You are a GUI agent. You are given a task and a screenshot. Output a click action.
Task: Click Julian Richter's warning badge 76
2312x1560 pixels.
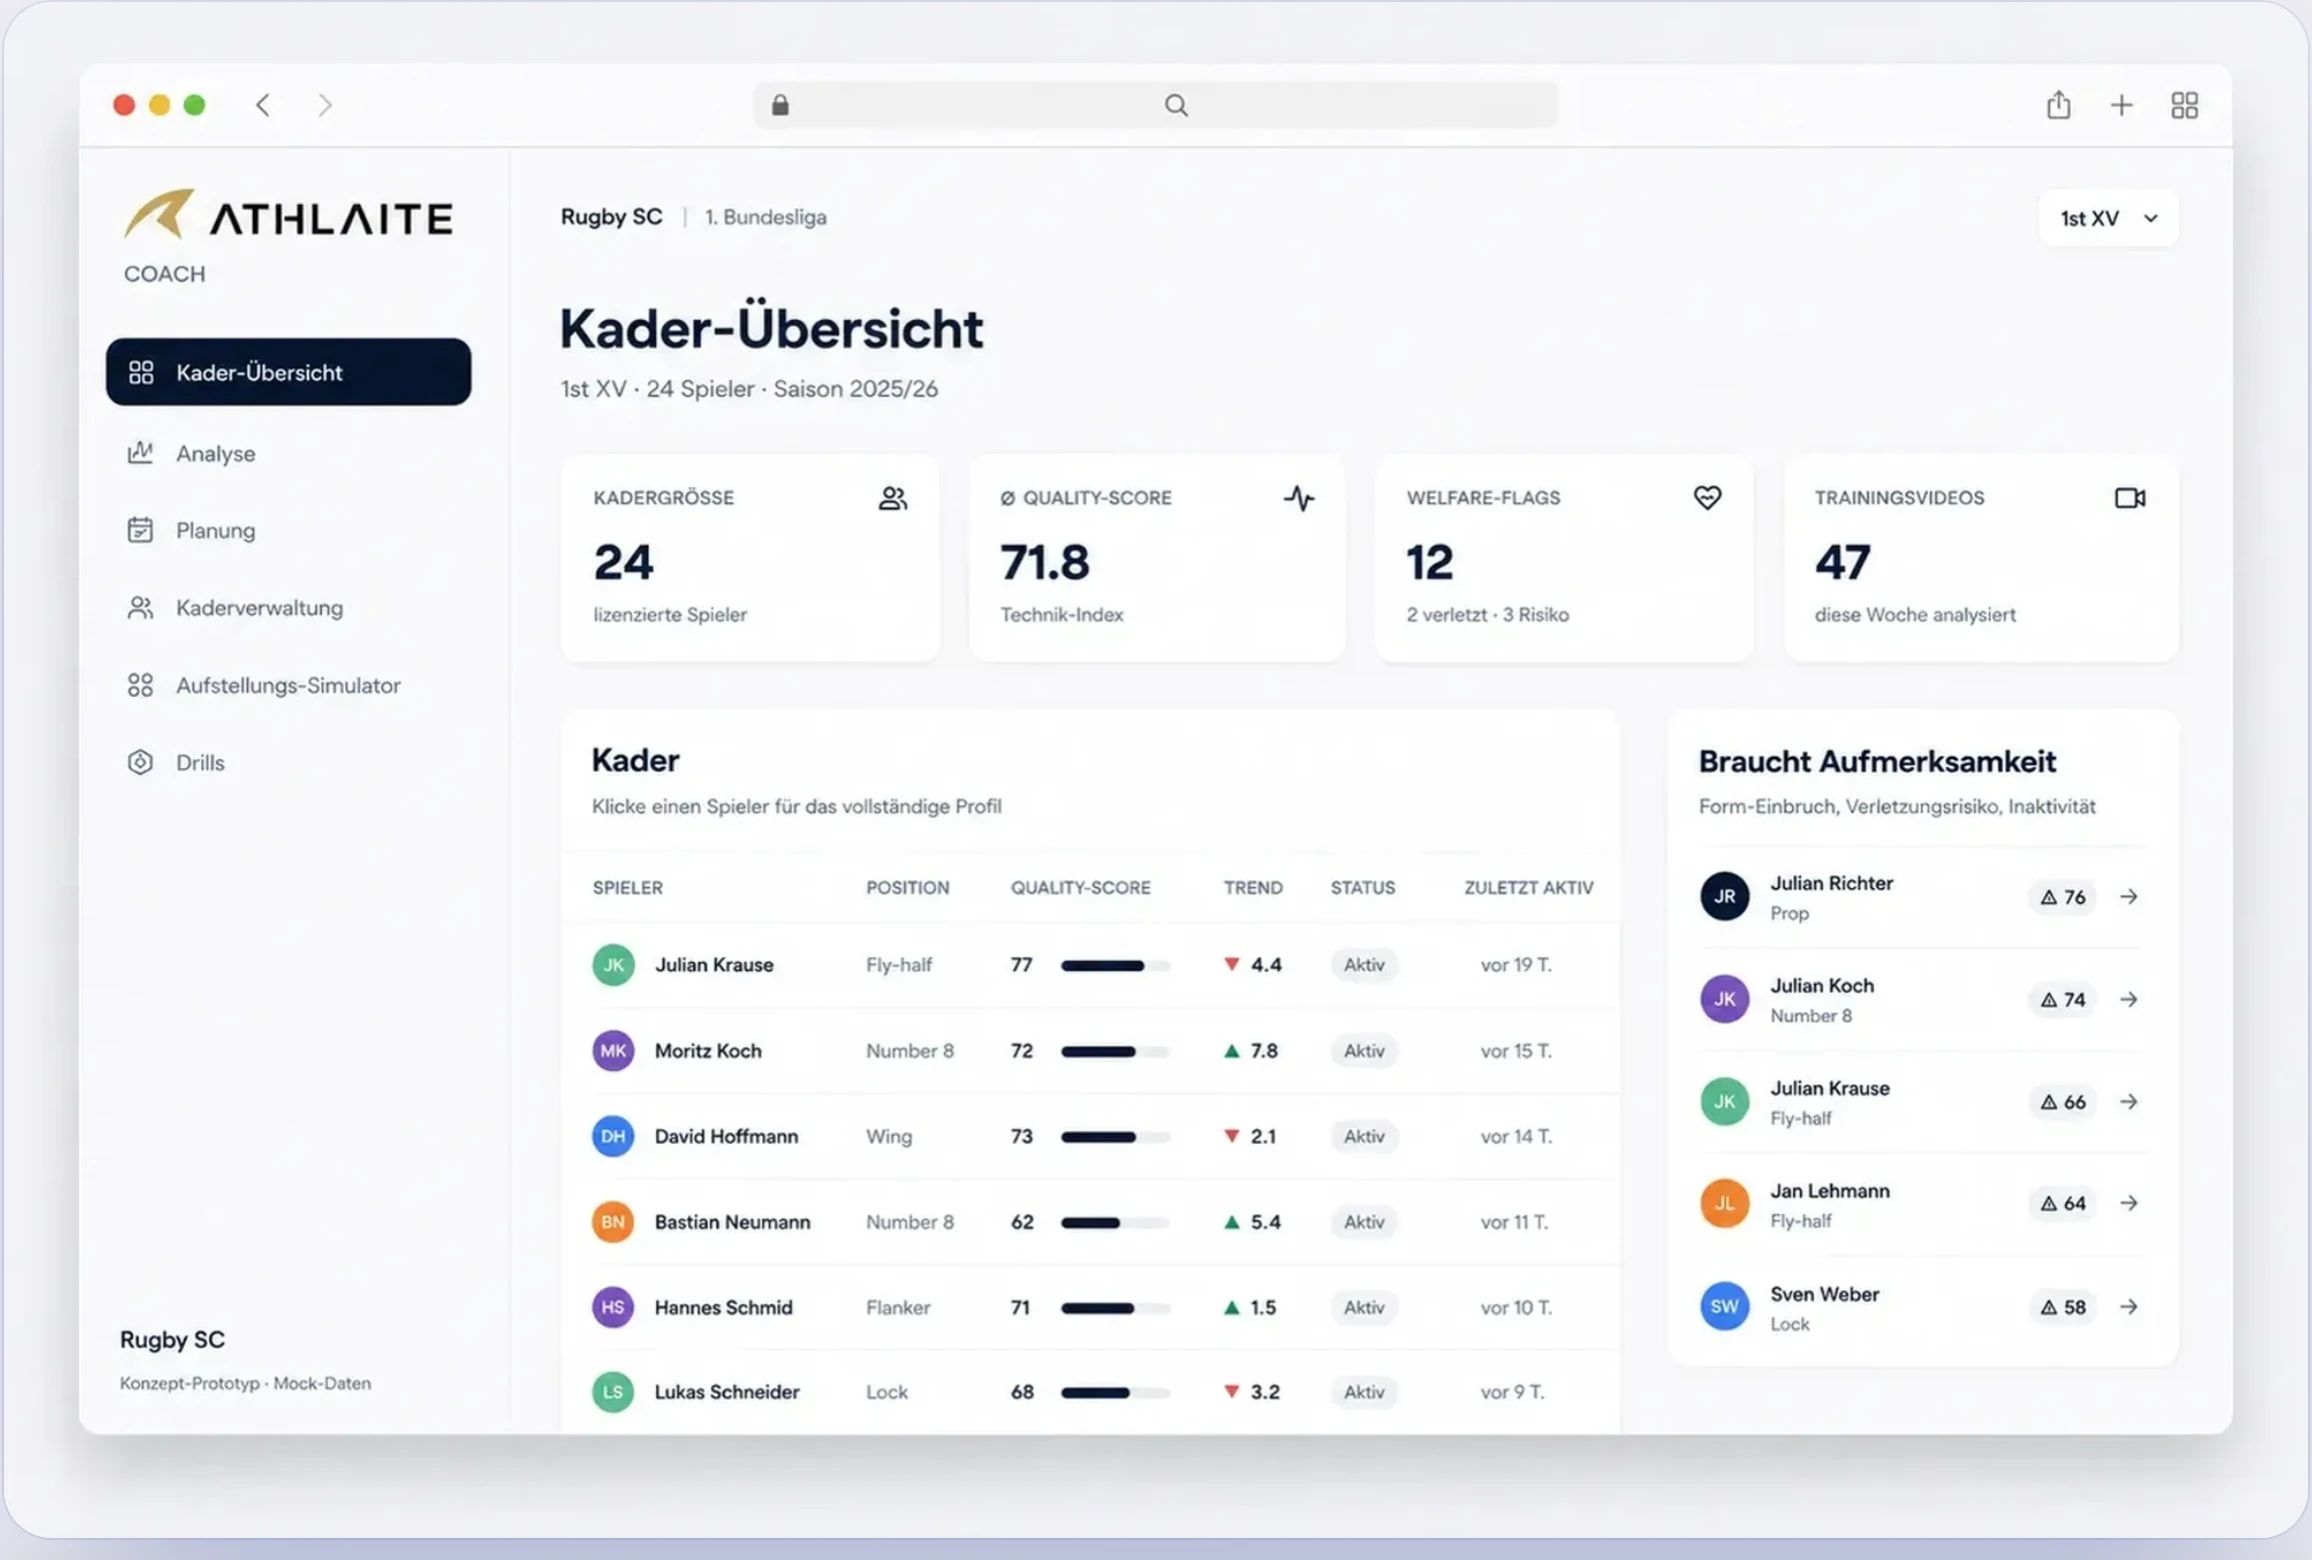click(x=2062, y=897)
